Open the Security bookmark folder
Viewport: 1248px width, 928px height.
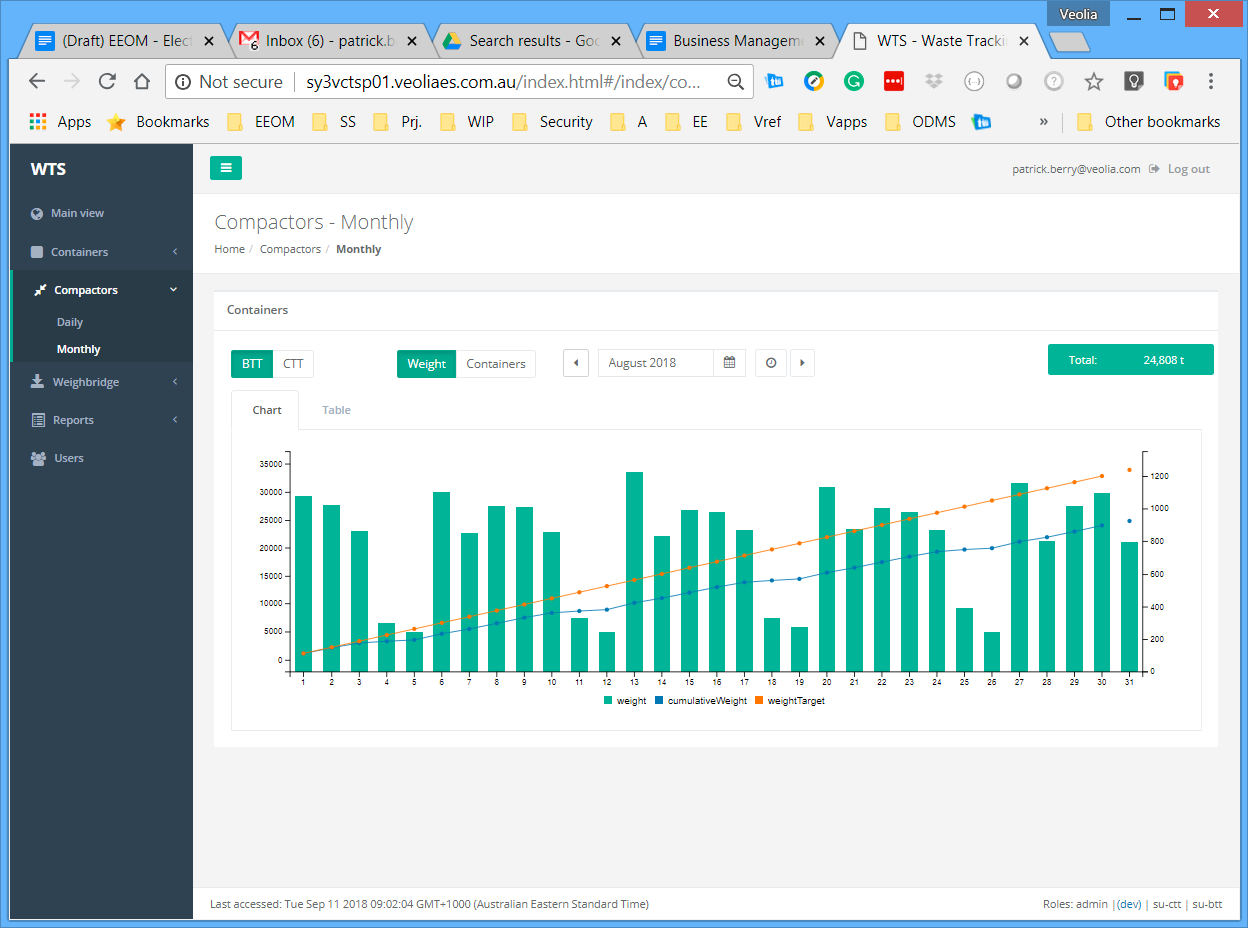tap(553, 122)
